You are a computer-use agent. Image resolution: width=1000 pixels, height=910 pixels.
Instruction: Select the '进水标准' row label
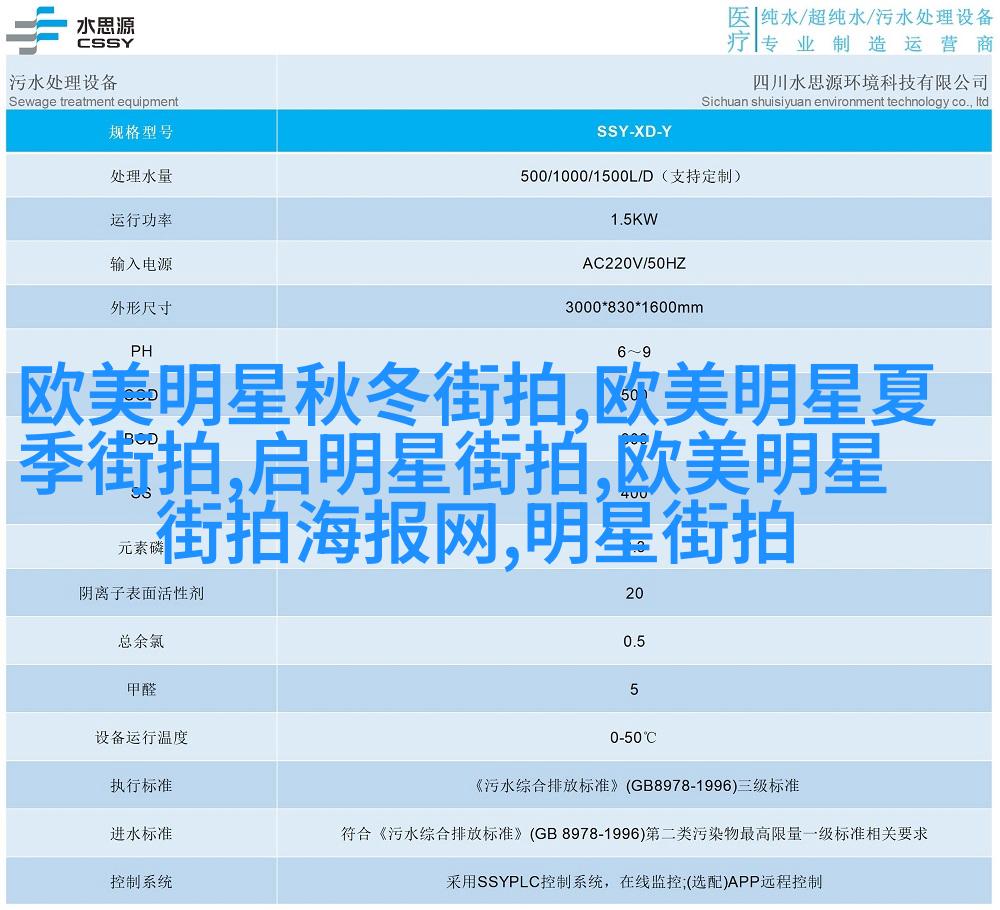coord(141,833)
